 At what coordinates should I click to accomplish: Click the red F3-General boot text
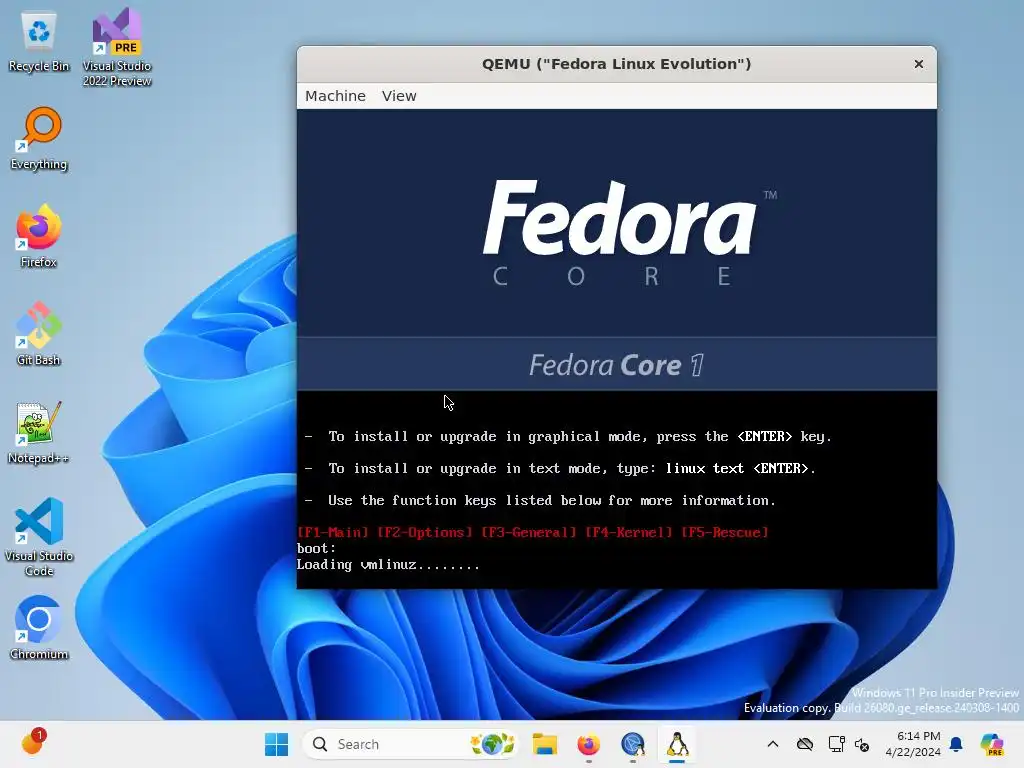pos(529,532)
